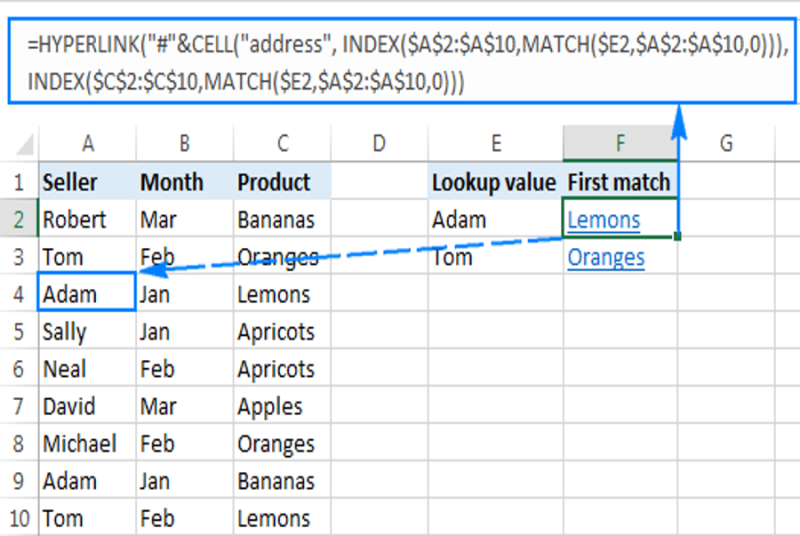Select Bananas cell in row 9

pyautogui.click(x=282, y=481)
